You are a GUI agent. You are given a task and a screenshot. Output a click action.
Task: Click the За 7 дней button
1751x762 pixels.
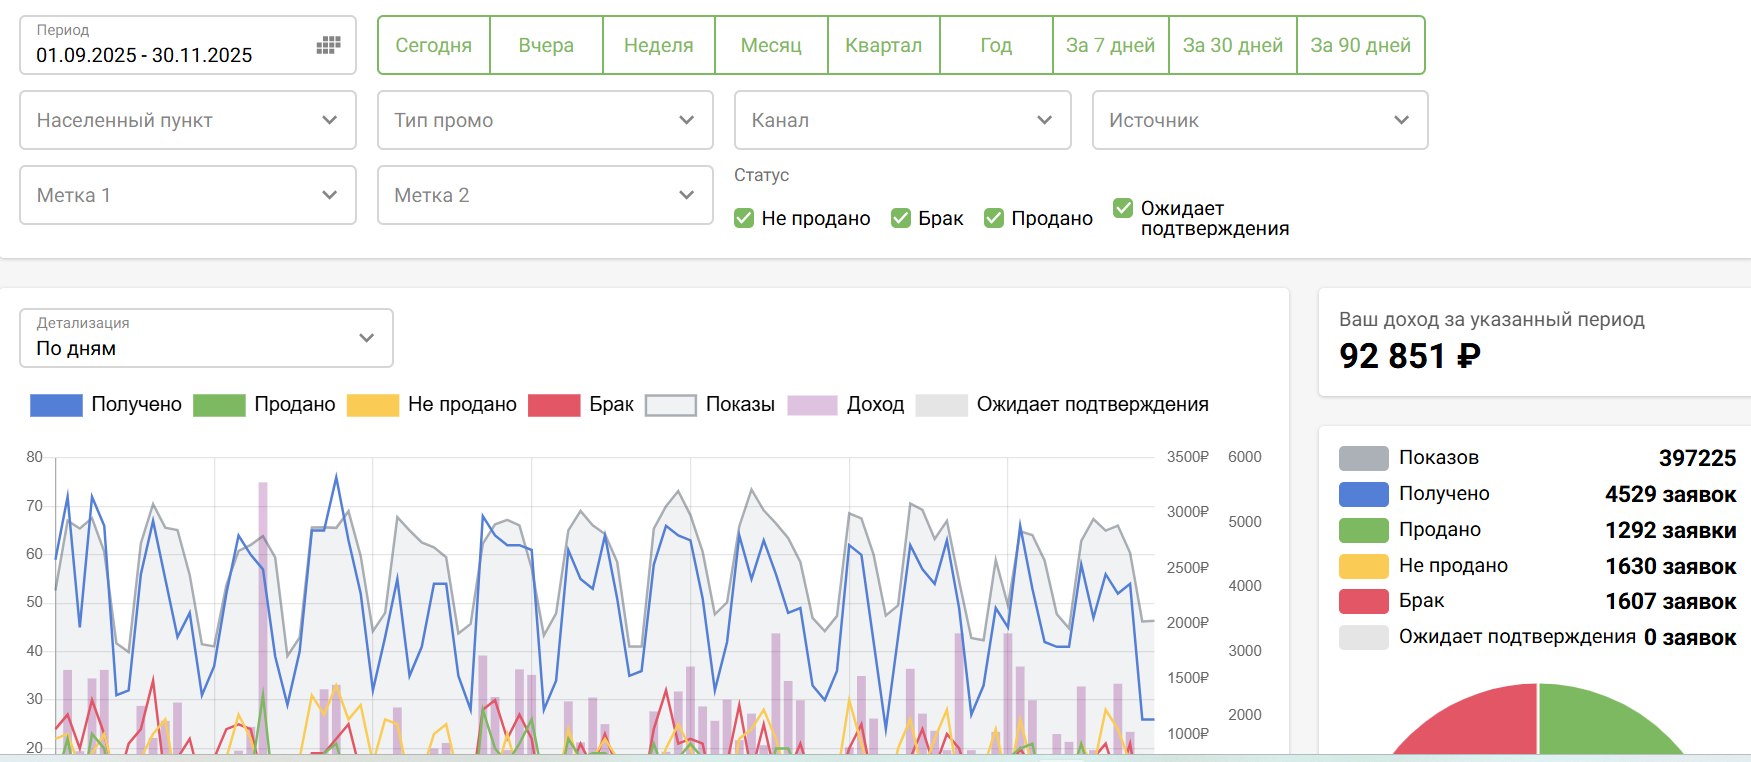[1110, 45]
